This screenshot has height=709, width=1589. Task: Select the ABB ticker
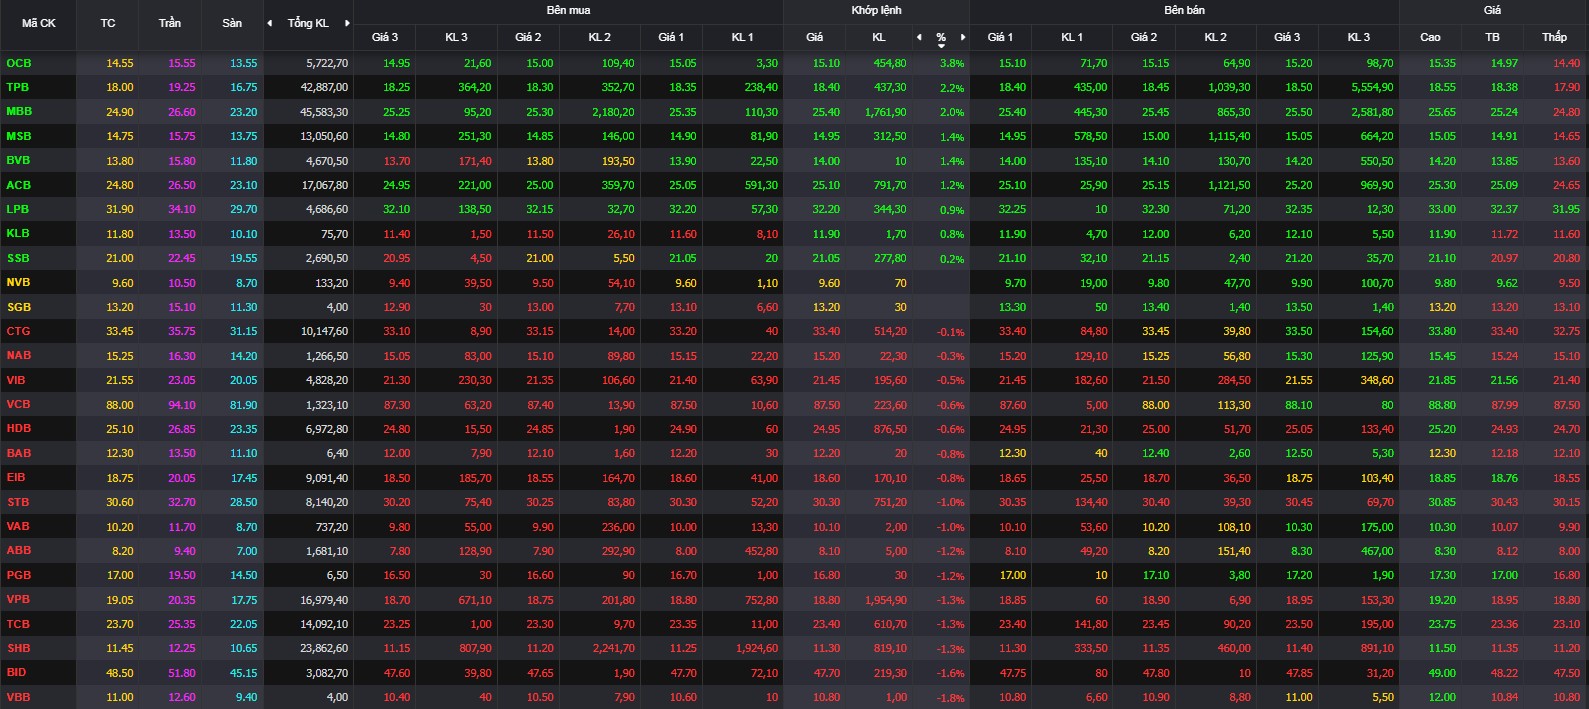pyautogui.click(x=19, y=550)
